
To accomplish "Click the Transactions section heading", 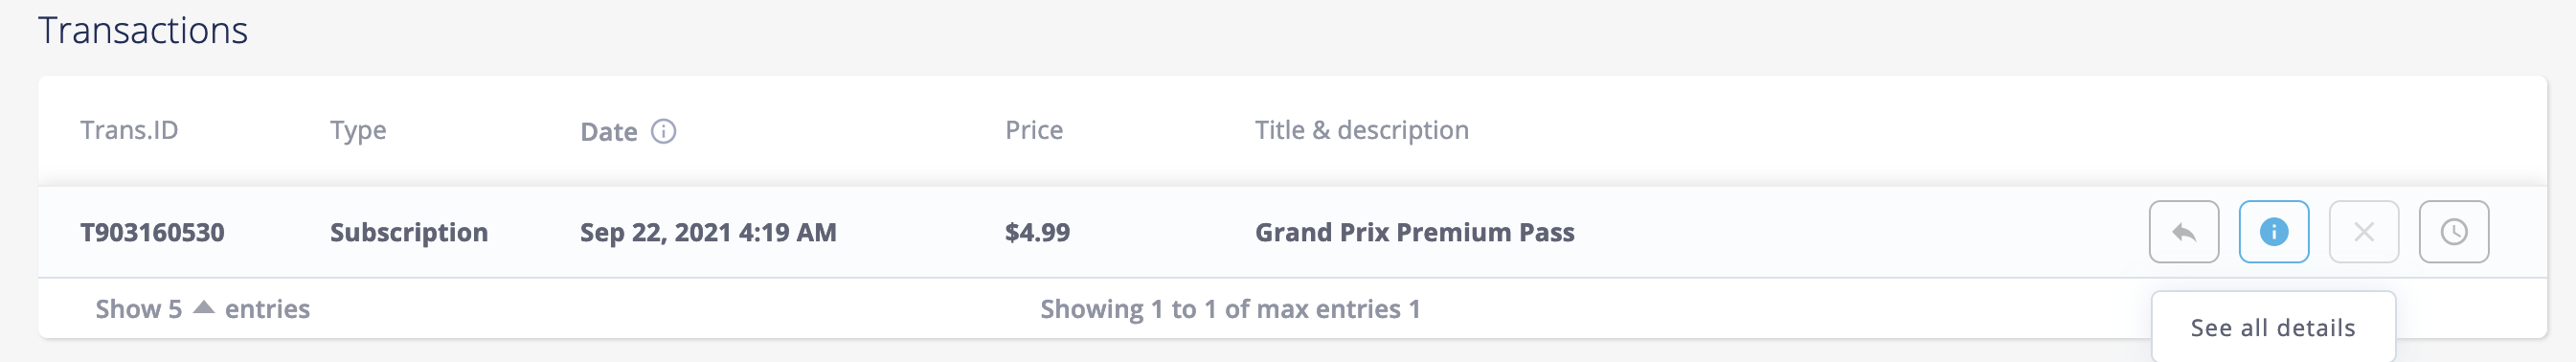I will [x=143, y=31].
